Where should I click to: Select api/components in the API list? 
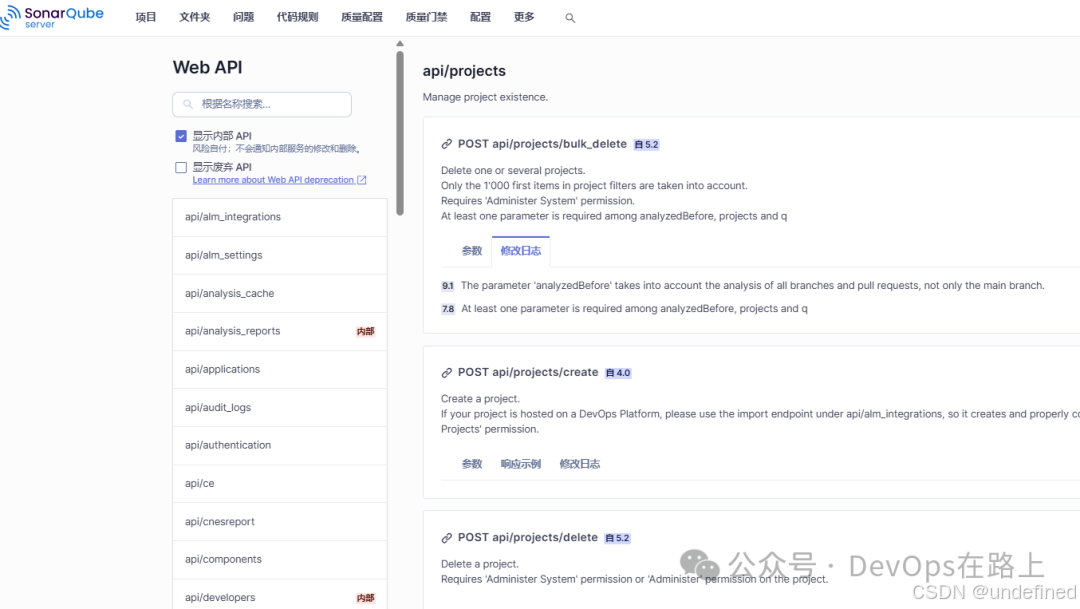coord(280,559)
